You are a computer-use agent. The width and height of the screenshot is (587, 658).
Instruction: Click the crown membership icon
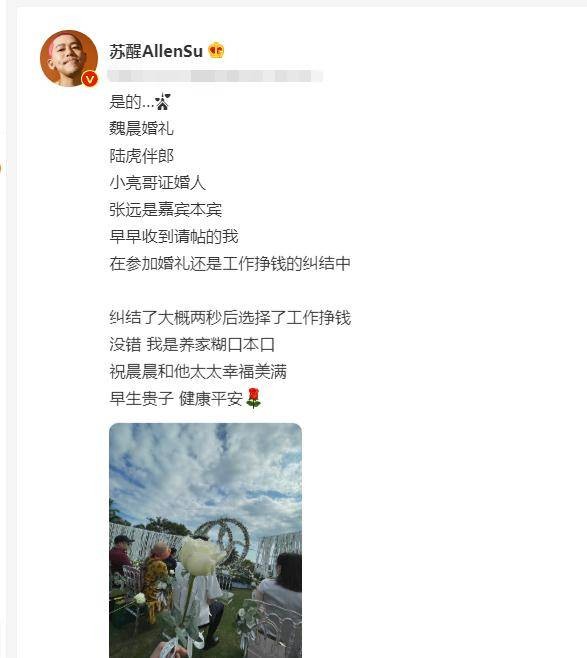point(216,50)
